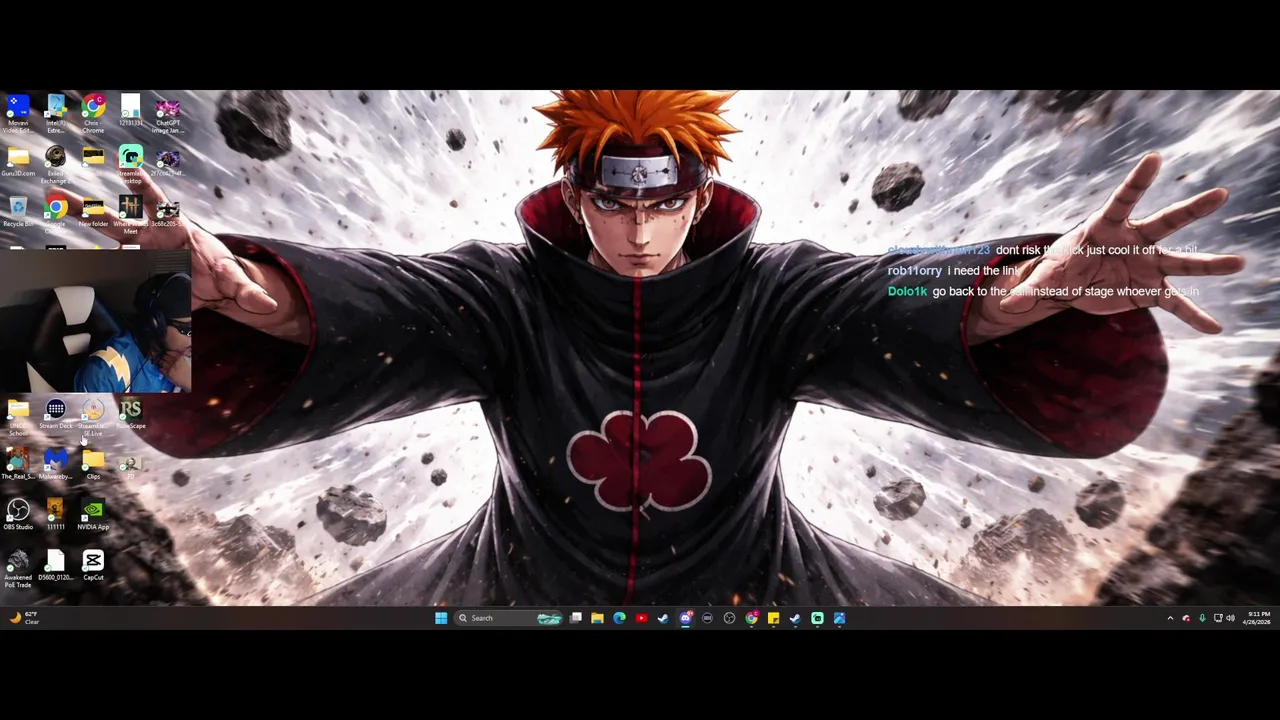Screen dimensions: 1280x720
Task: Open Microsoft Edge from the taskbar
Action: click(x=619, y=618)
